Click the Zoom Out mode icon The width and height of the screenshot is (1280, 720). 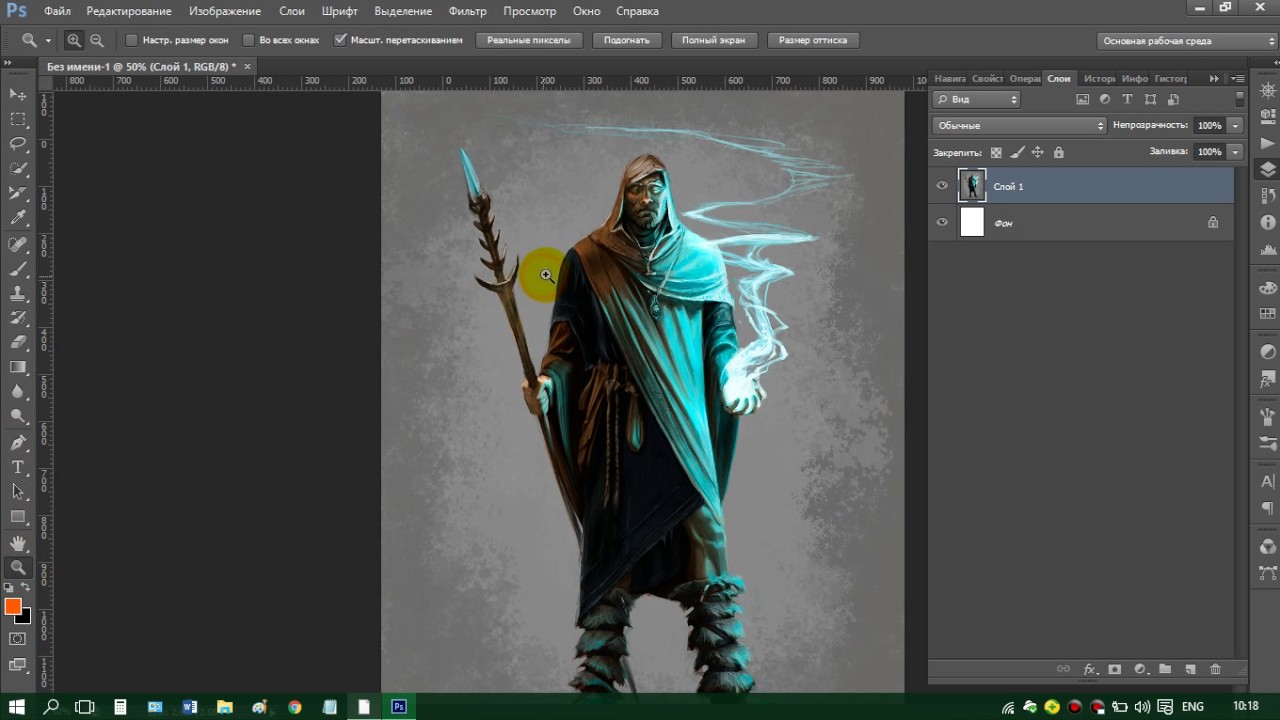97,40
